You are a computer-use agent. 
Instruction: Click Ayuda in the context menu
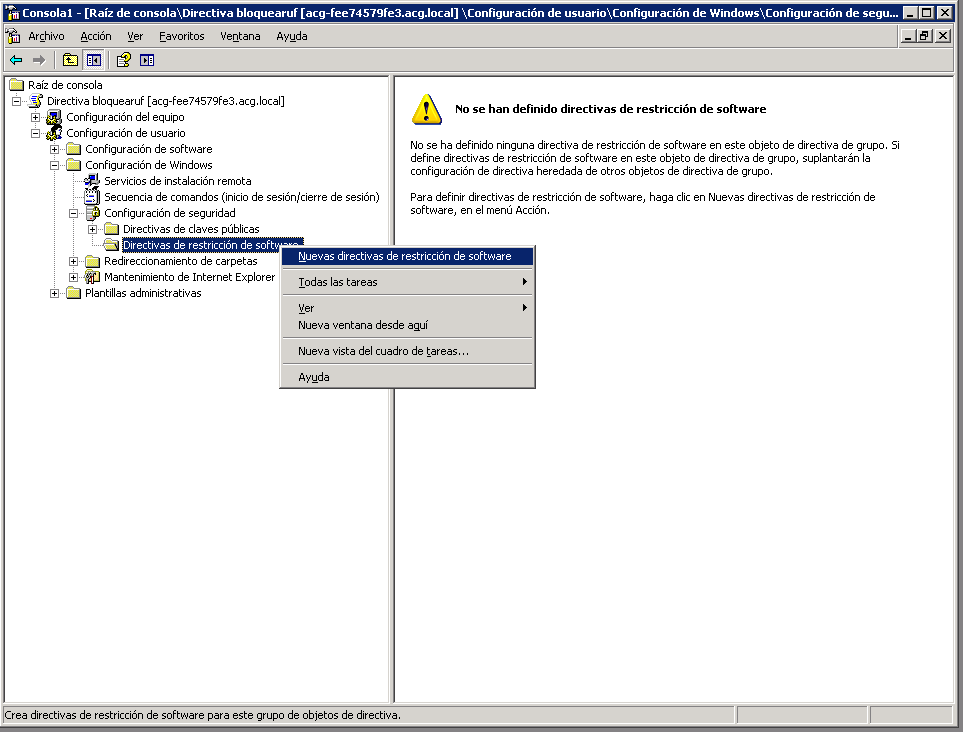313,377
